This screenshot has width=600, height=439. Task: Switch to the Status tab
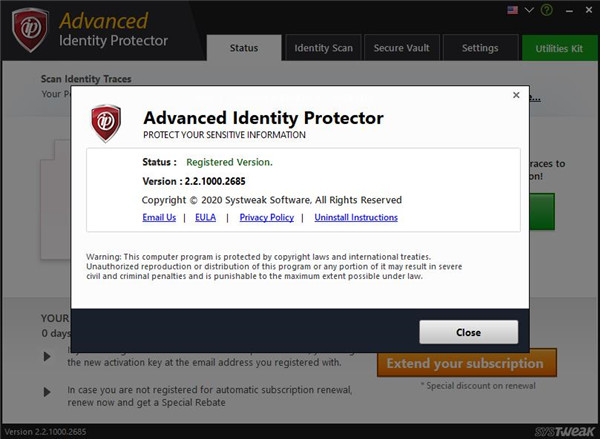(243, 48)
